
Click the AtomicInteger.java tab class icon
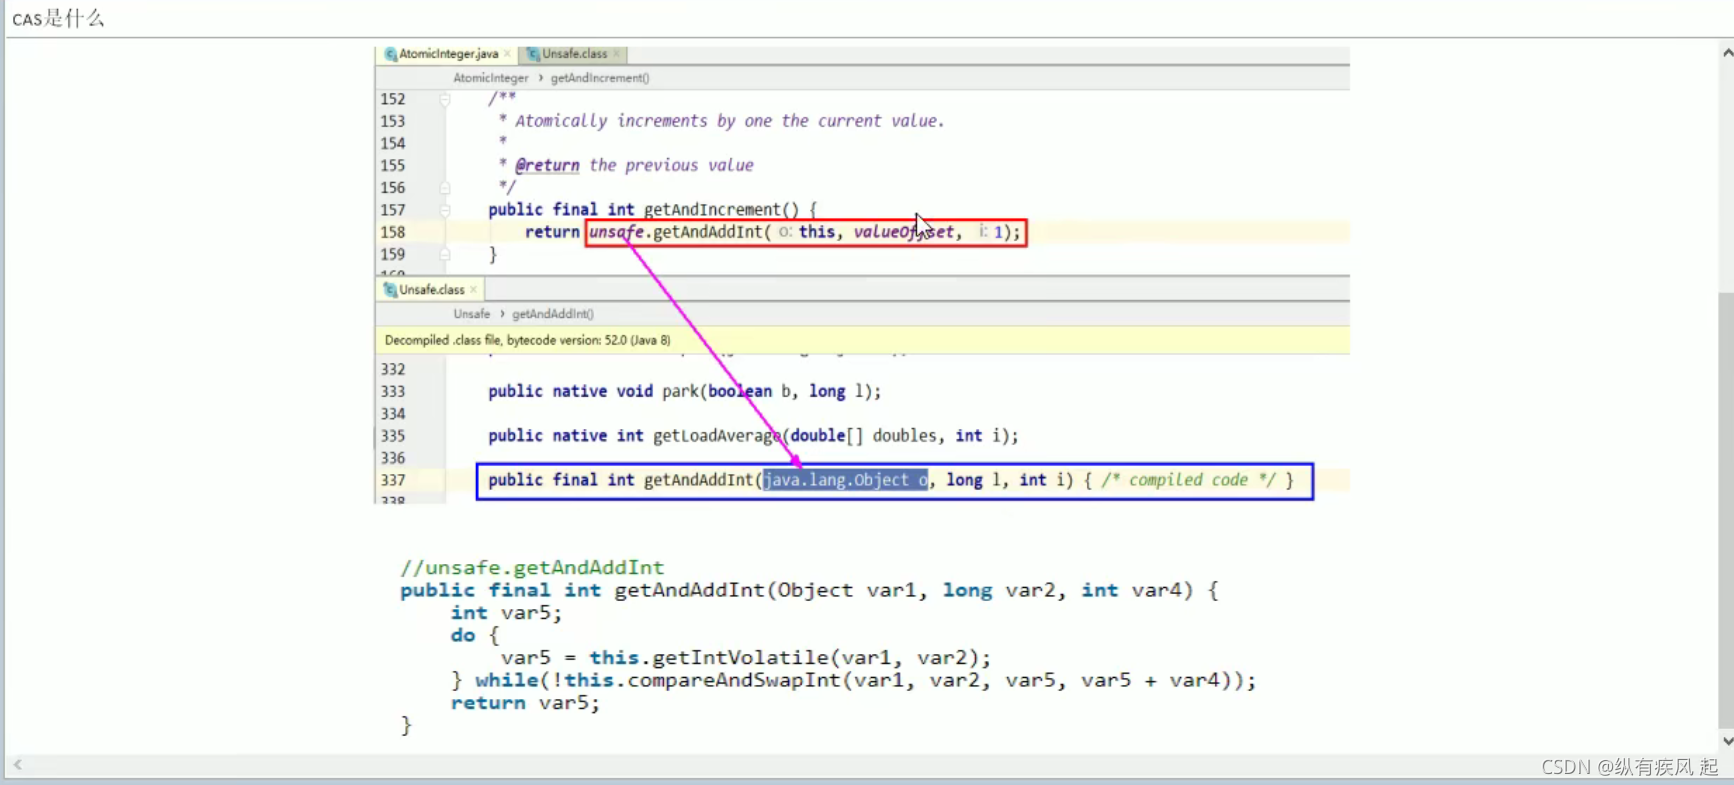coord(391,54)
